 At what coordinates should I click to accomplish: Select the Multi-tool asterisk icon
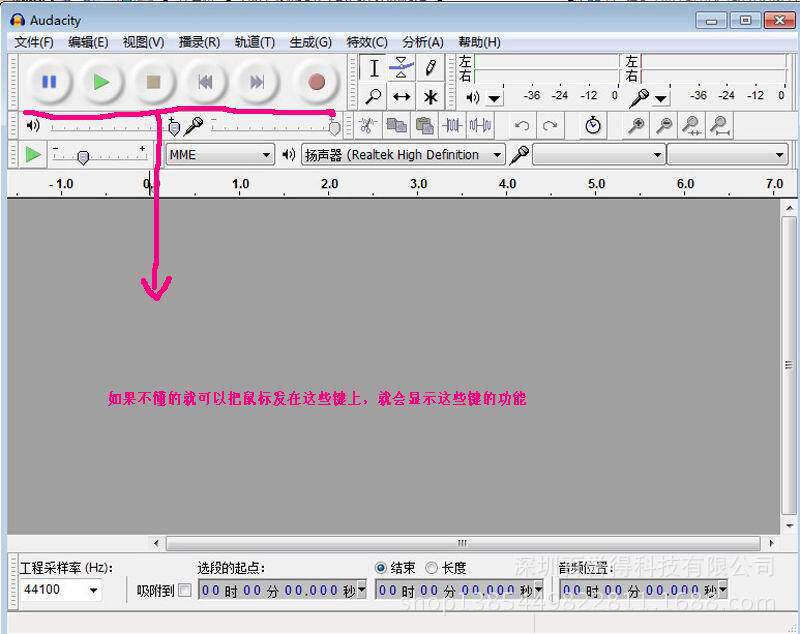[x=430, y=96]
